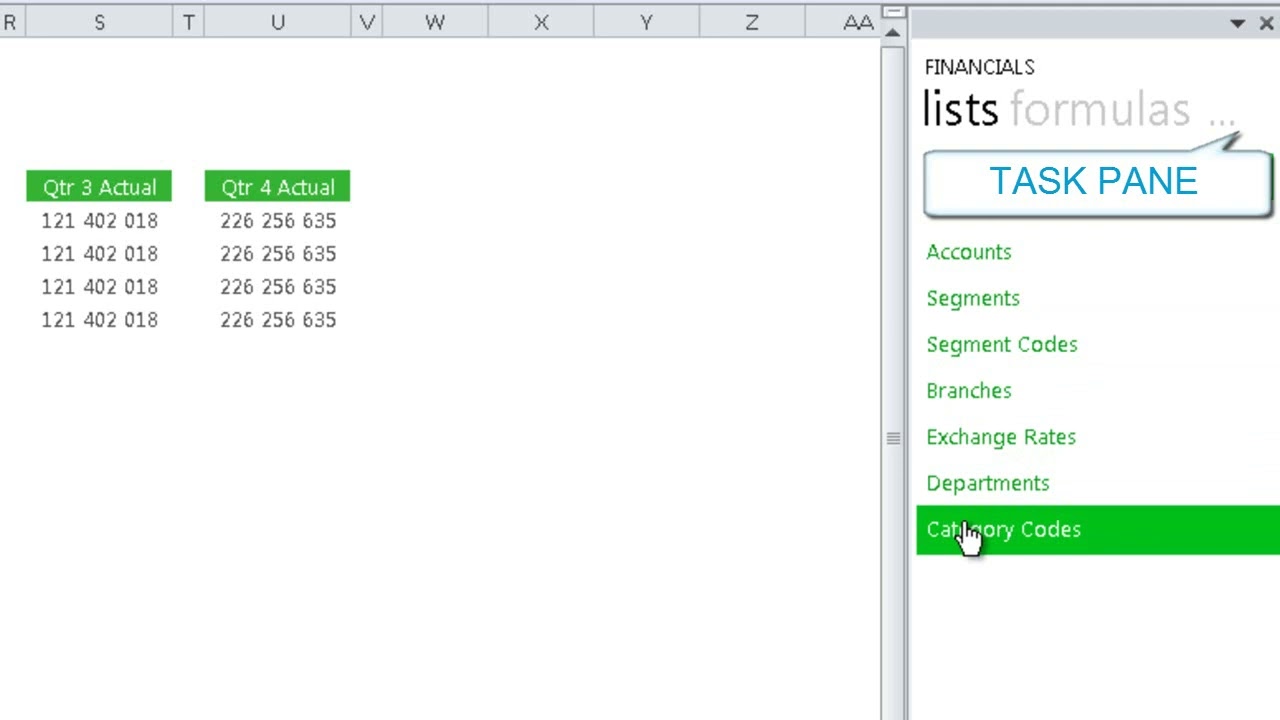
Task: Open the Exchange Rates list
Action: [1001, 437]
